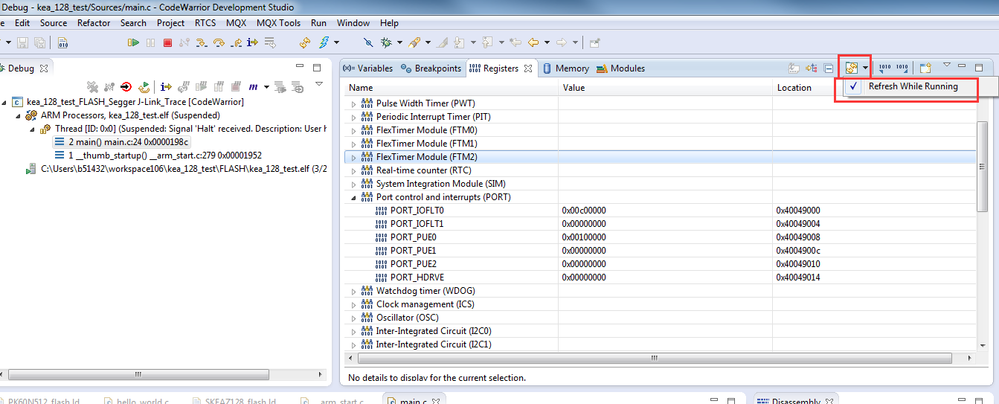Click the green Resume debug button

(133, 43)
